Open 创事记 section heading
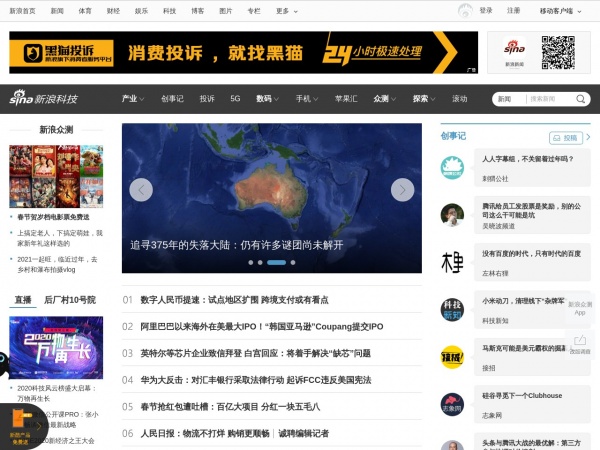The height and width of the screenshot is (450, 600). click(453, 136)
